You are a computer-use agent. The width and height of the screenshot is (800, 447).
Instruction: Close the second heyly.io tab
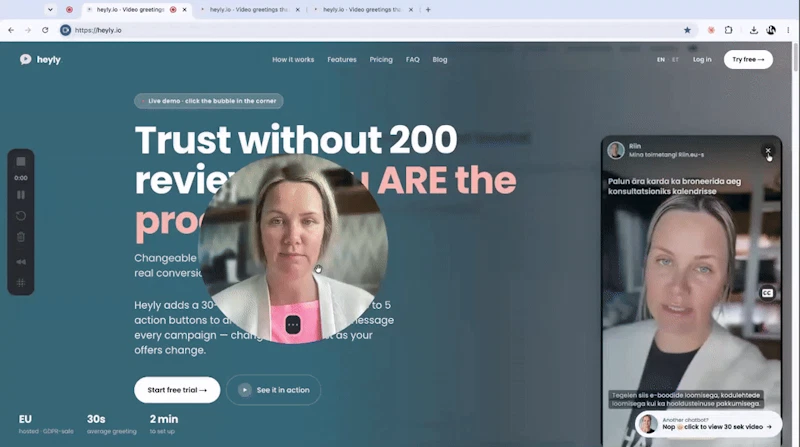(298, 9)
